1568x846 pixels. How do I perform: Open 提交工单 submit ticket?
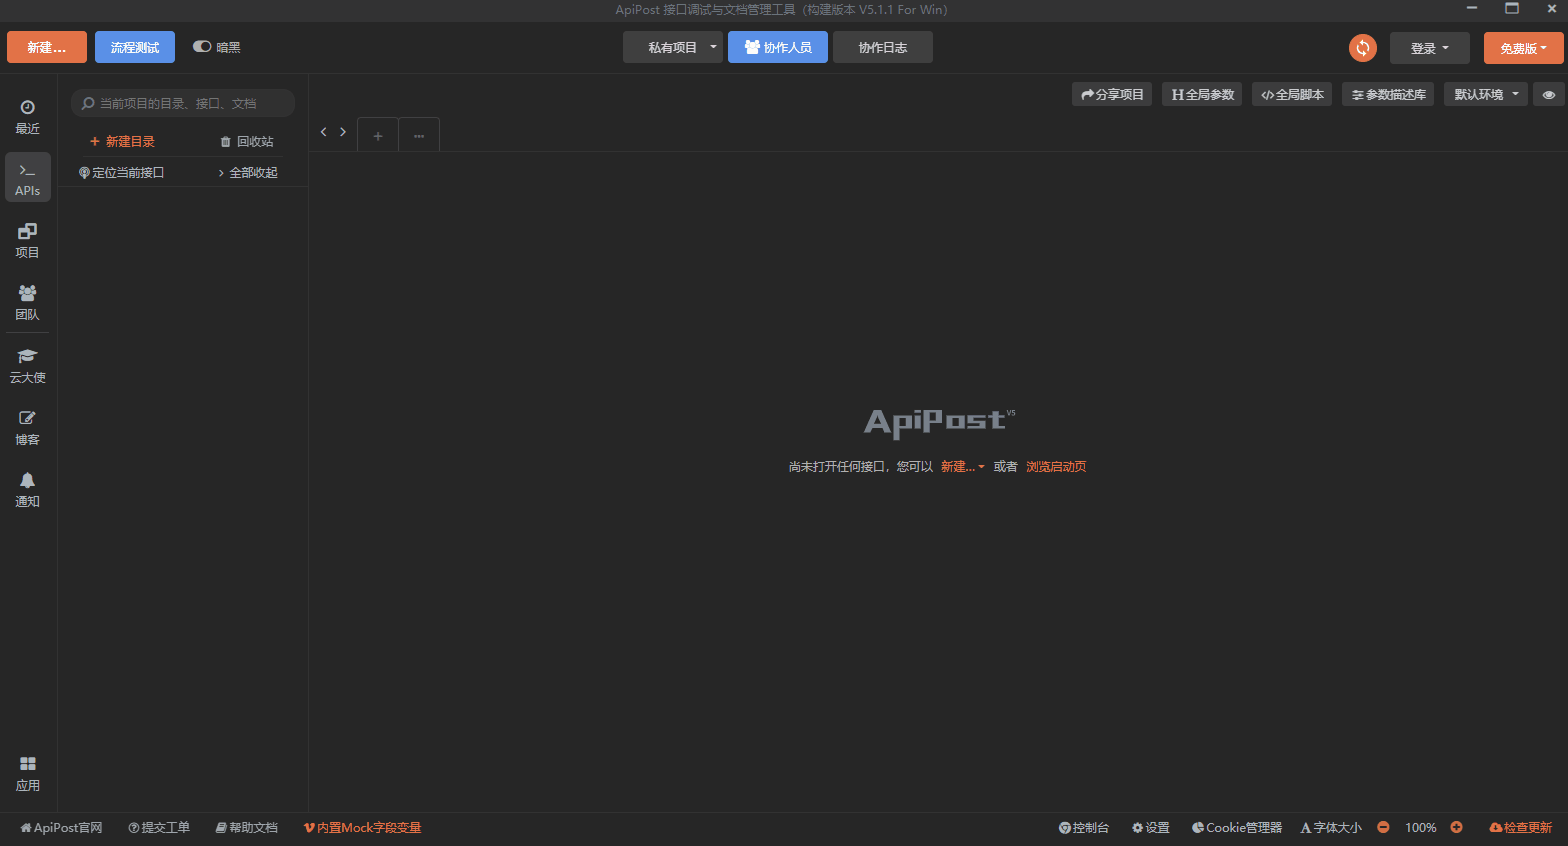click(x=159, y=828)
